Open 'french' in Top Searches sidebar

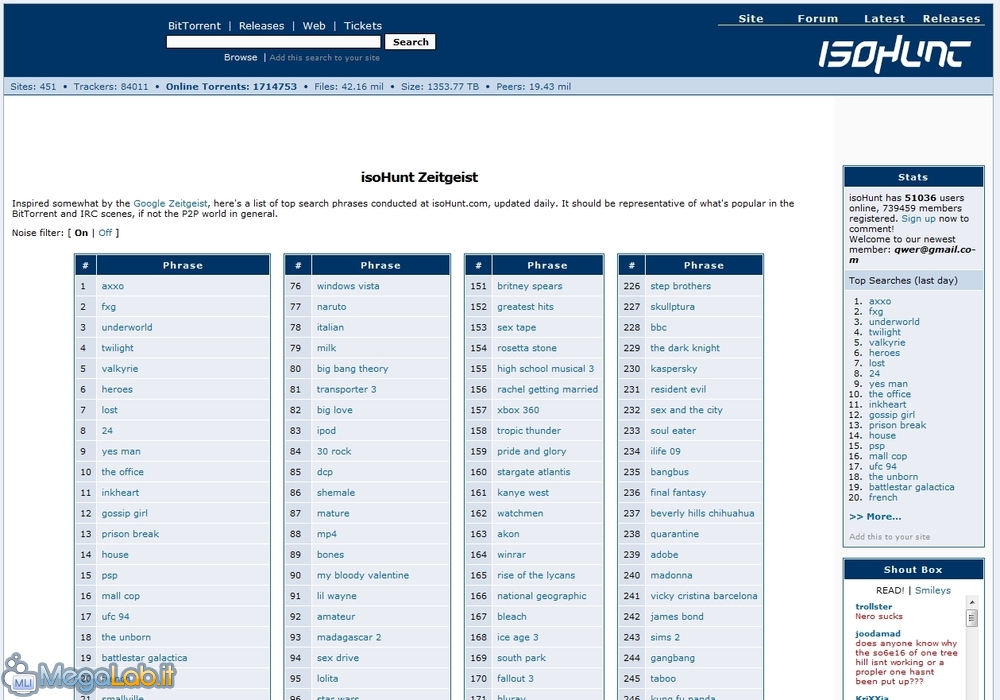883,497
